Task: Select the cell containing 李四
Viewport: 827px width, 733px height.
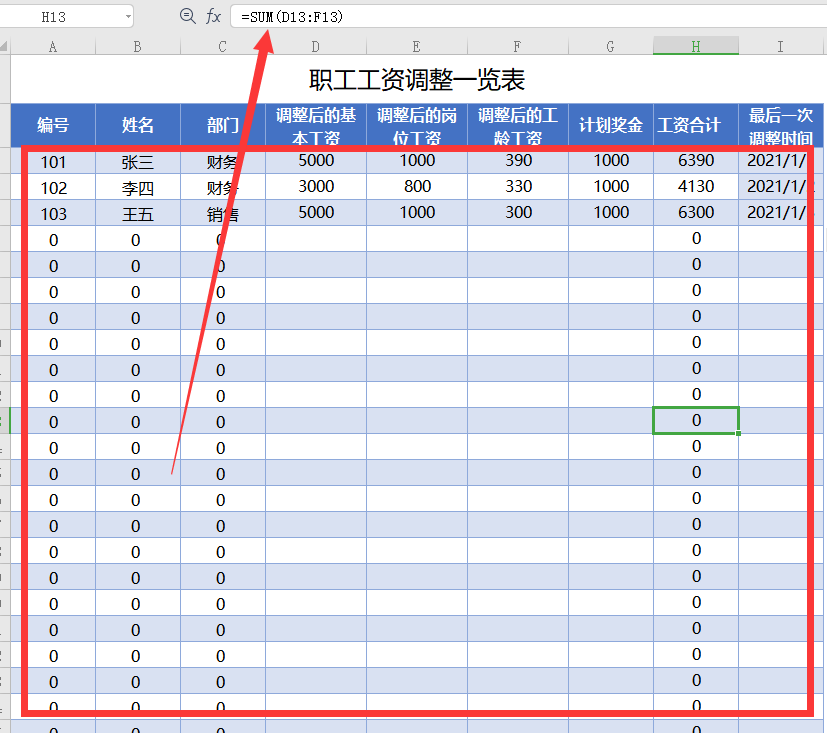Action: [137, 187]
